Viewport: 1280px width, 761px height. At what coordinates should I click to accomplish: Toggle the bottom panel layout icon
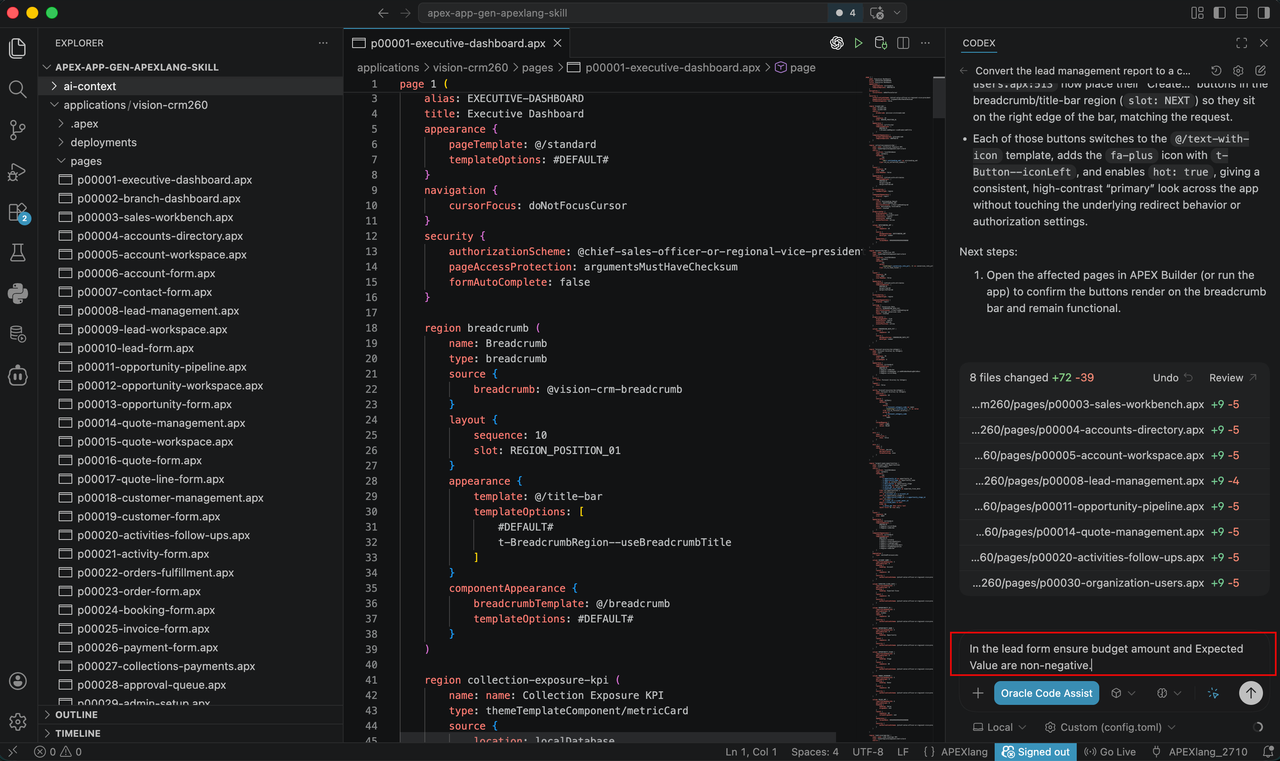coord(1242,13)
